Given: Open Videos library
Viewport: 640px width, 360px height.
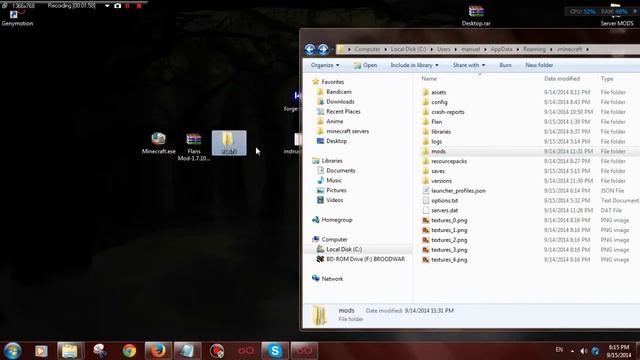Looking at the screenshot, I should 330,200.
